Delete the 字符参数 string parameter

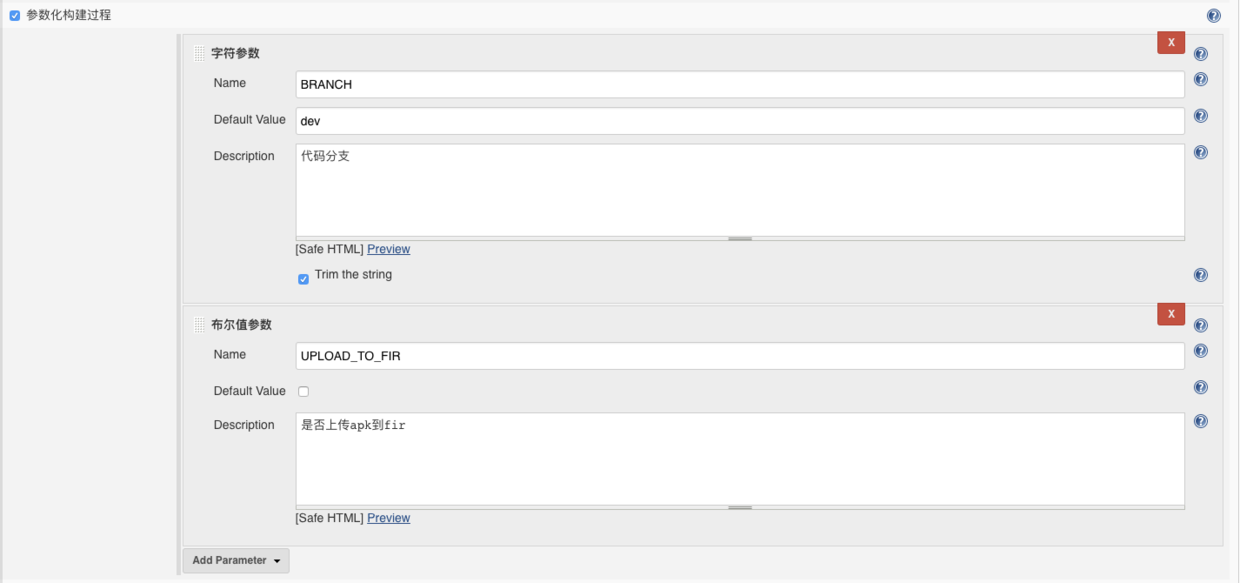click(x=1170, y=42)
